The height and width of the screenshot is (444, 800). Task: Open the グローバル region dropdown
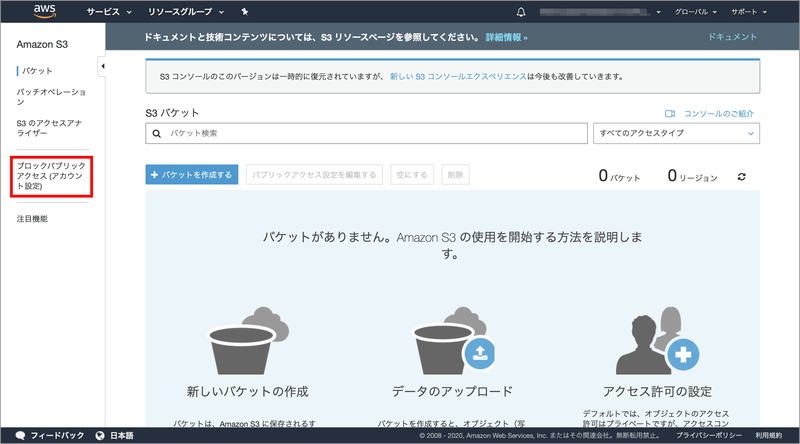tap(695, 12)
